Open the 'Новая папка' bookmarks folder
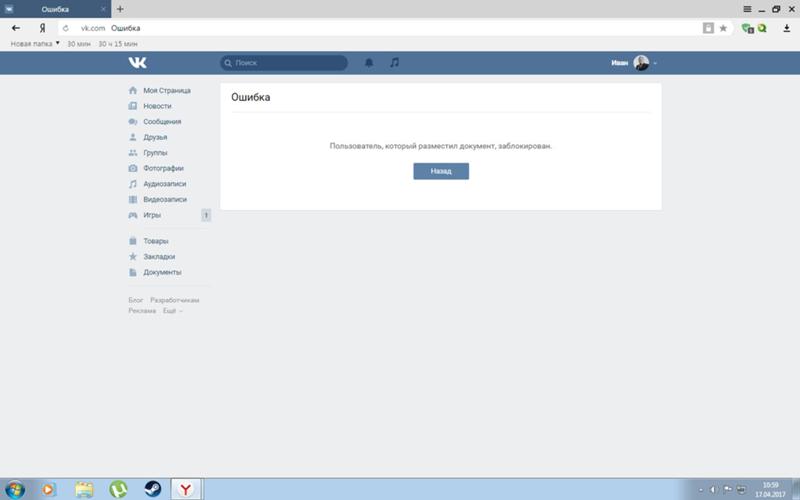The width and height of the screenshot is (800, 500). pyautogui.click(x=35, y=44)
